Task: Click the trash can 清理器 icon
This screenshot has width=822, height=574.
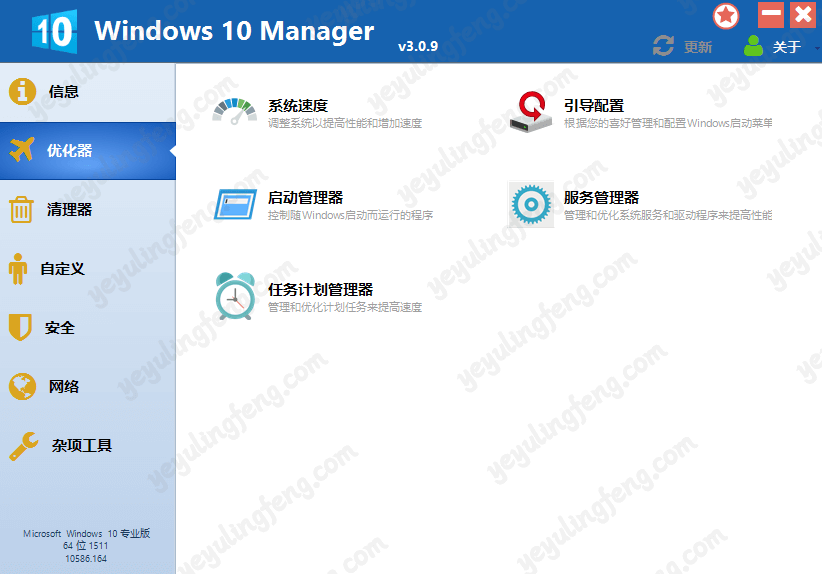Action: pos(21,209)
